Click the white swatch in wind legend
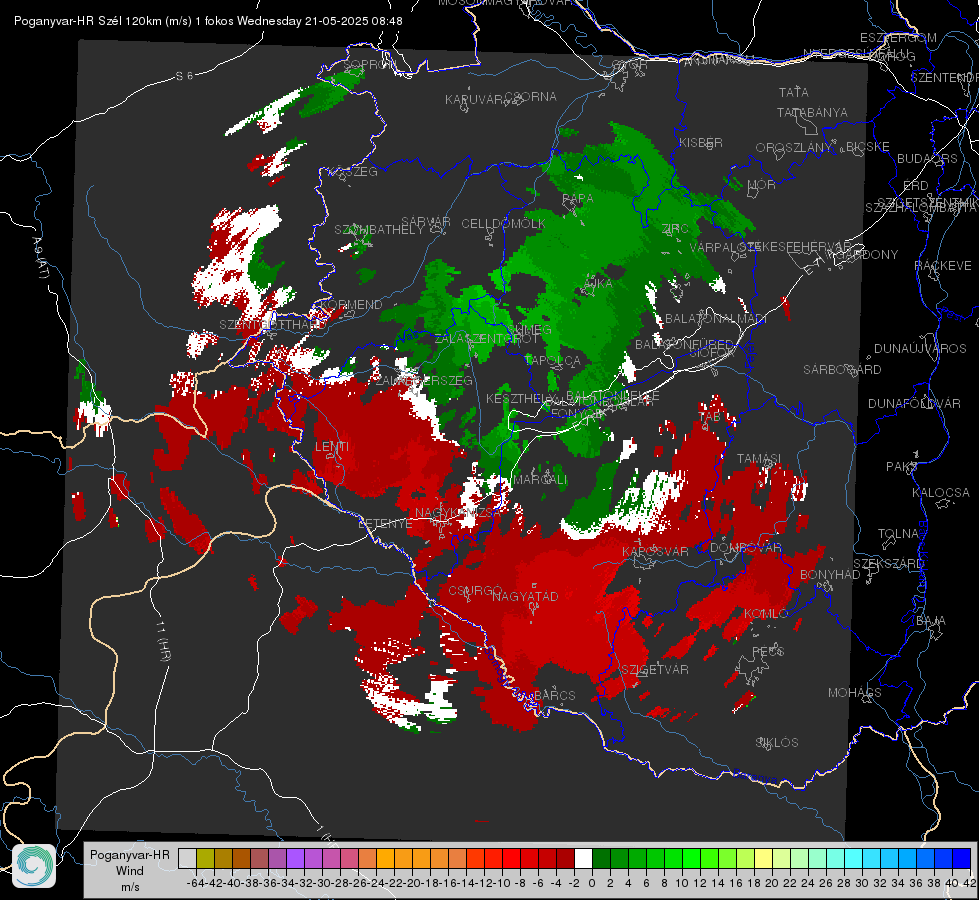979x900 pixels. [583, 858]
